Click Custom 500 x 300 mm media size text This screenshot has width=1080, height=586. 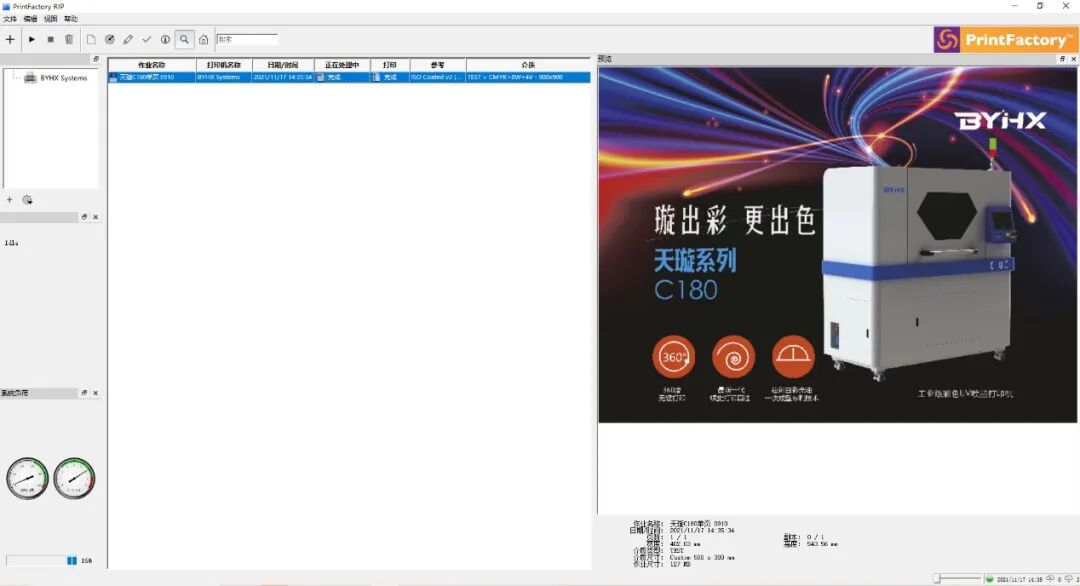coord(703,558)
